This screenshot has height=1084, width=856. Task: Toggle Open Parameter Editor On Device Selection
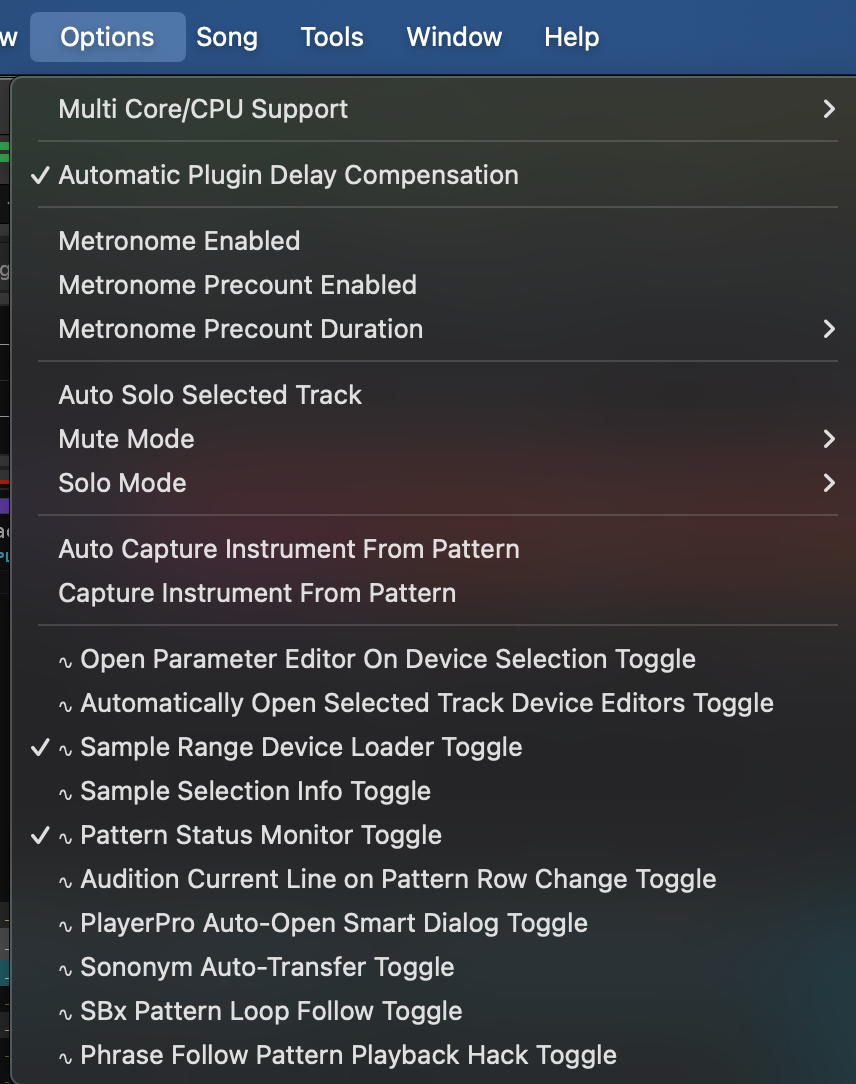coord(387,659)
